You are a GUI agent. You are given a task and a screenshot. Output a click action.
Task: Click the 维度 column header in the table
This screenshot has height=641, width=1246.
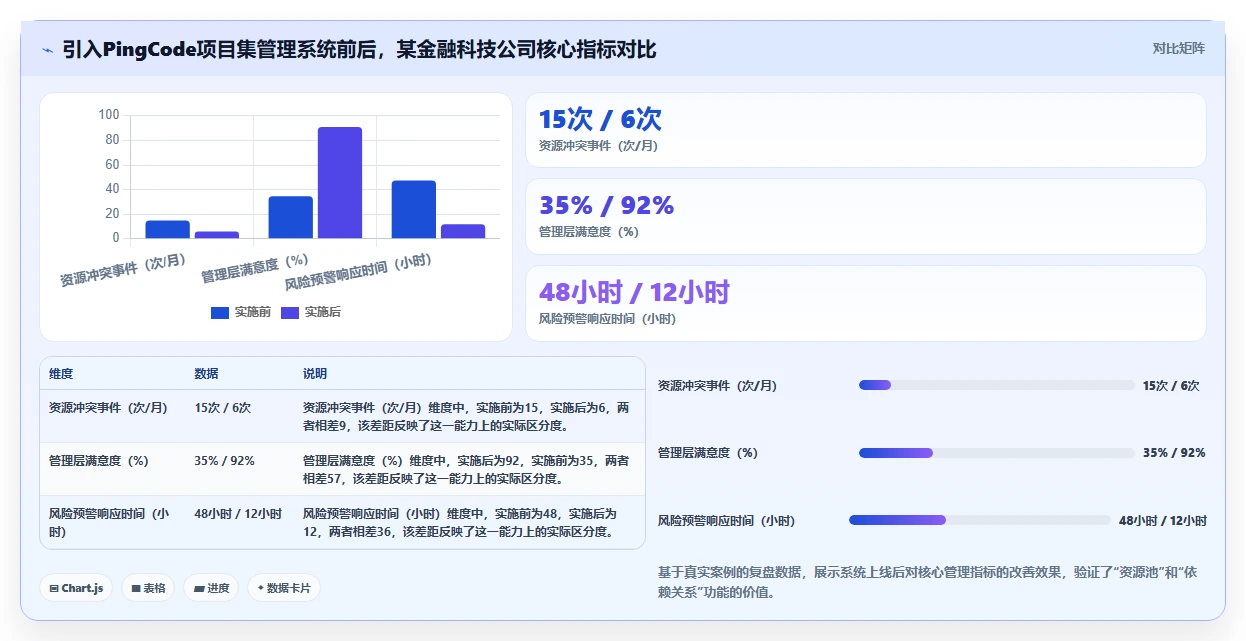(61, 374)
